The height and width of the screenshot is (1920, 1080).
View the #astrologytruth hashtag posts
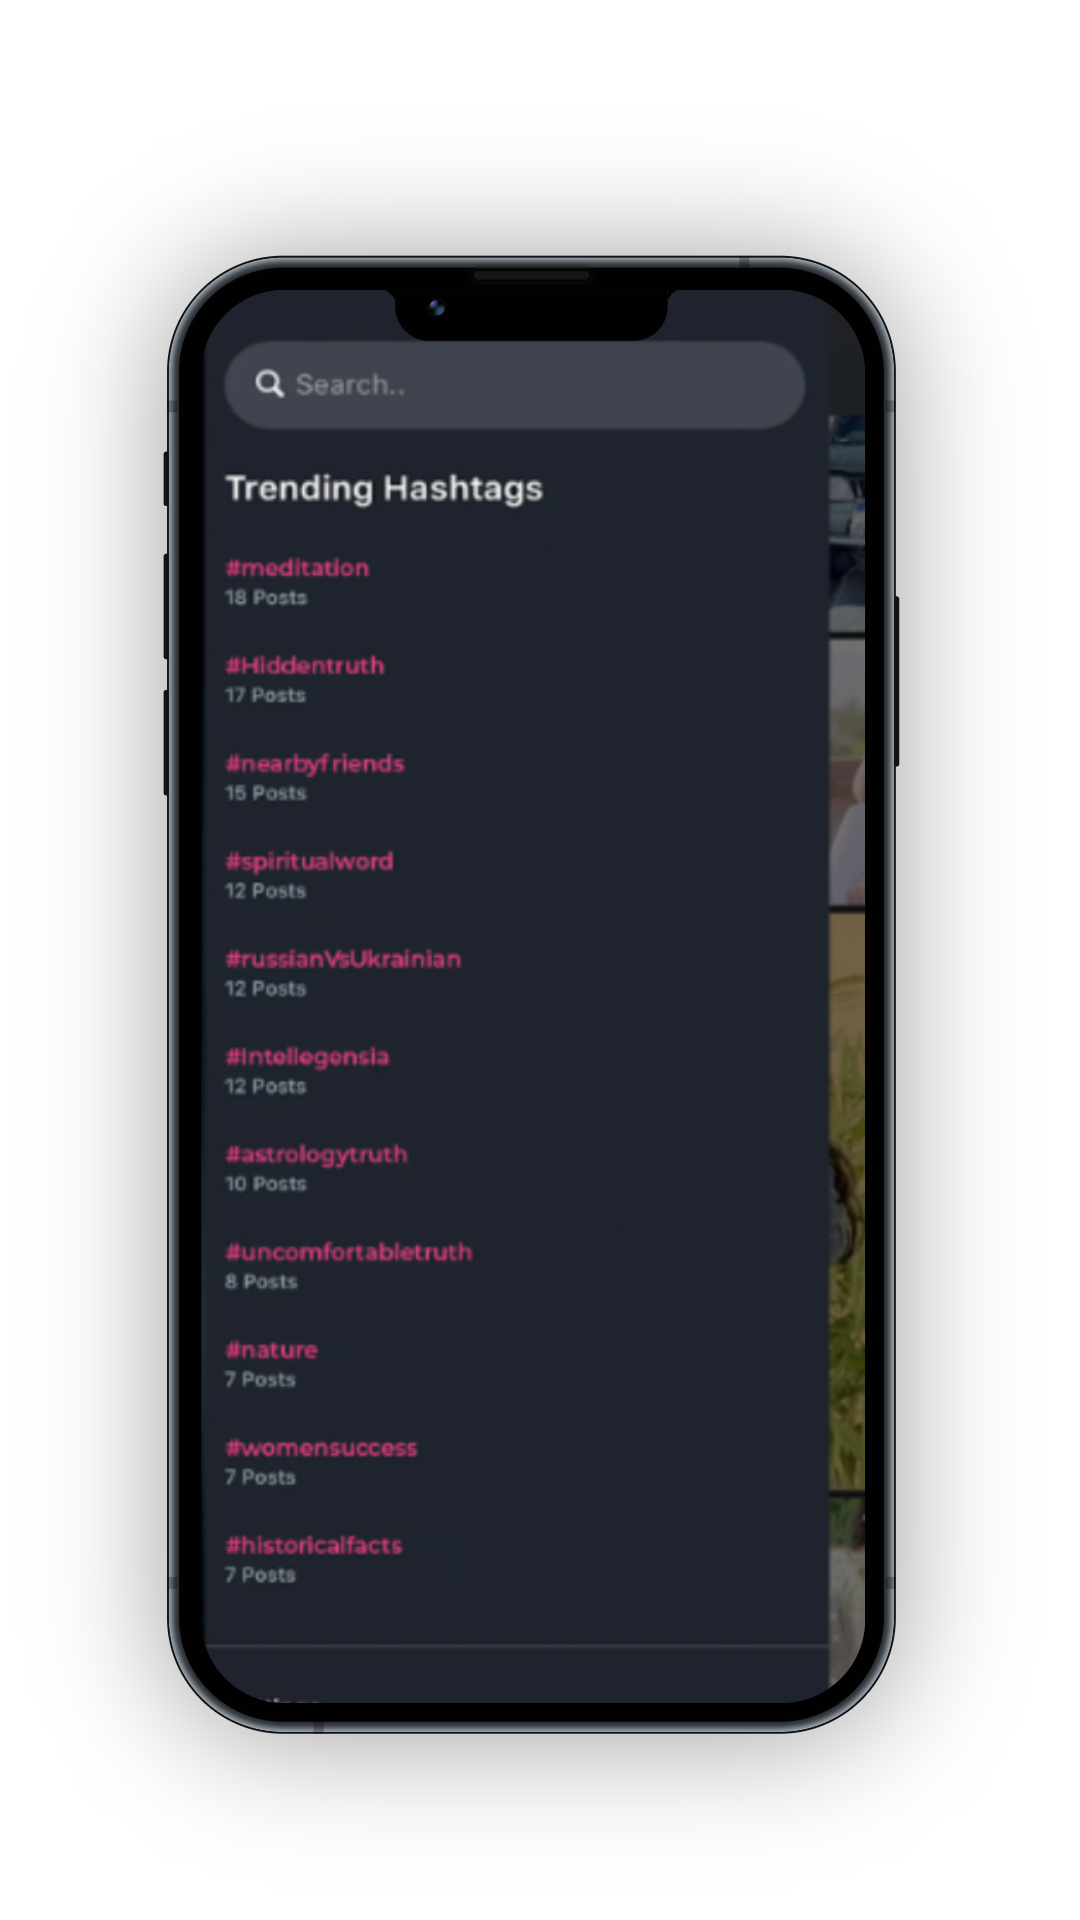click(x=317, y=1155)
